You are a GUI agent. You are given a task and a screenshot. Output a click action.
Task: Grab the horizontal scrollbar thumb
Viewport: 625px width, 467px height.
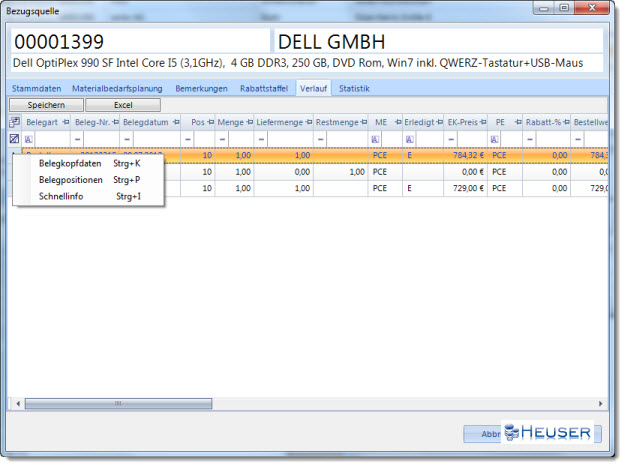click(x=118, y=404)
